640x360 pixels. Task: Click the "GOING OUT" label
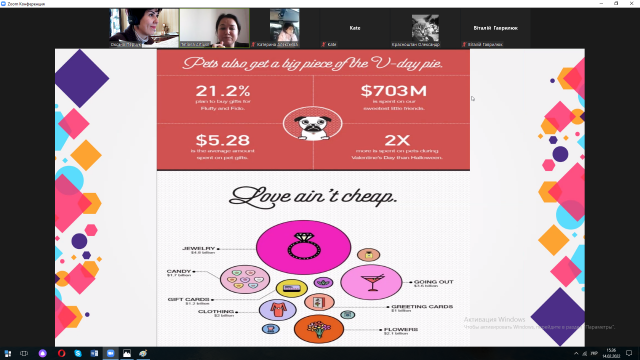click(433, 282)
